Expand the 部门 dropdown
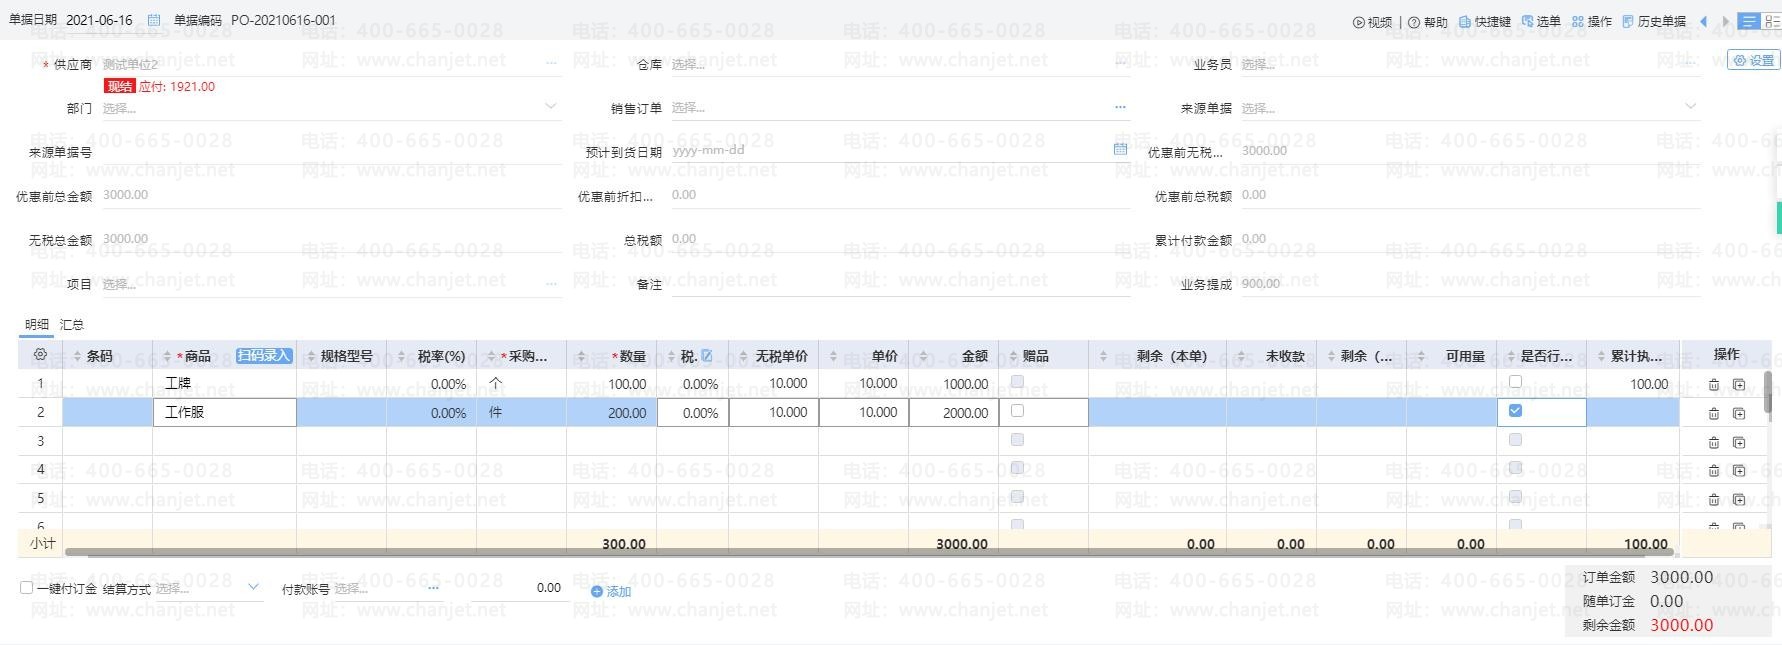This screenshot has height=645, width=1782. click(x=550, y=107)
